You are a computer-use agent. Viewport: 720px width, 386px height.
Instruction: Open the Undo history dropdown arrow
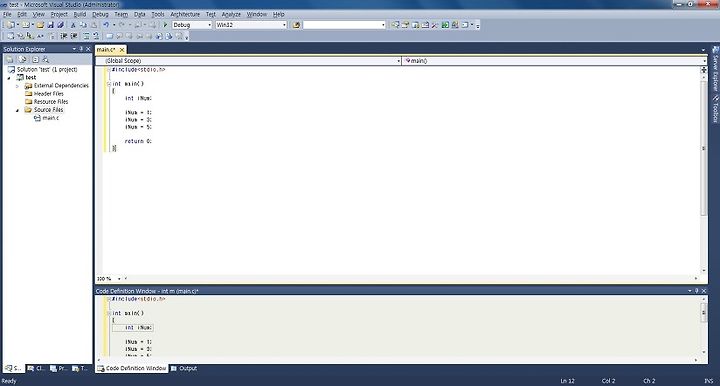pyautogui.click(x=114, y=25)
